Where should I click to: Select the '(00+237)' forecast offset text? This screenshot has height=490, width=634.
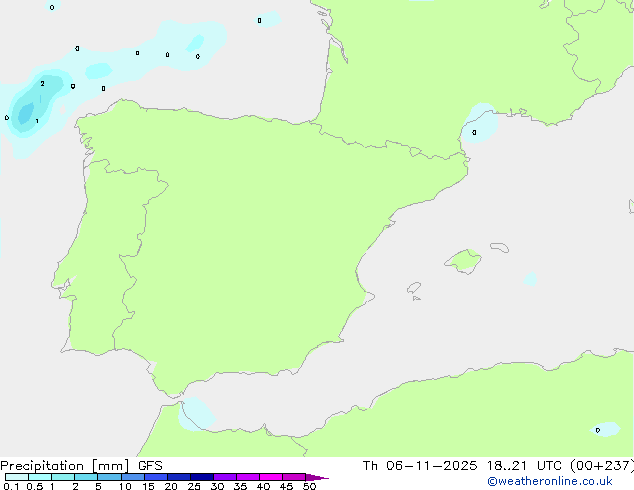[x=602, y=466]
